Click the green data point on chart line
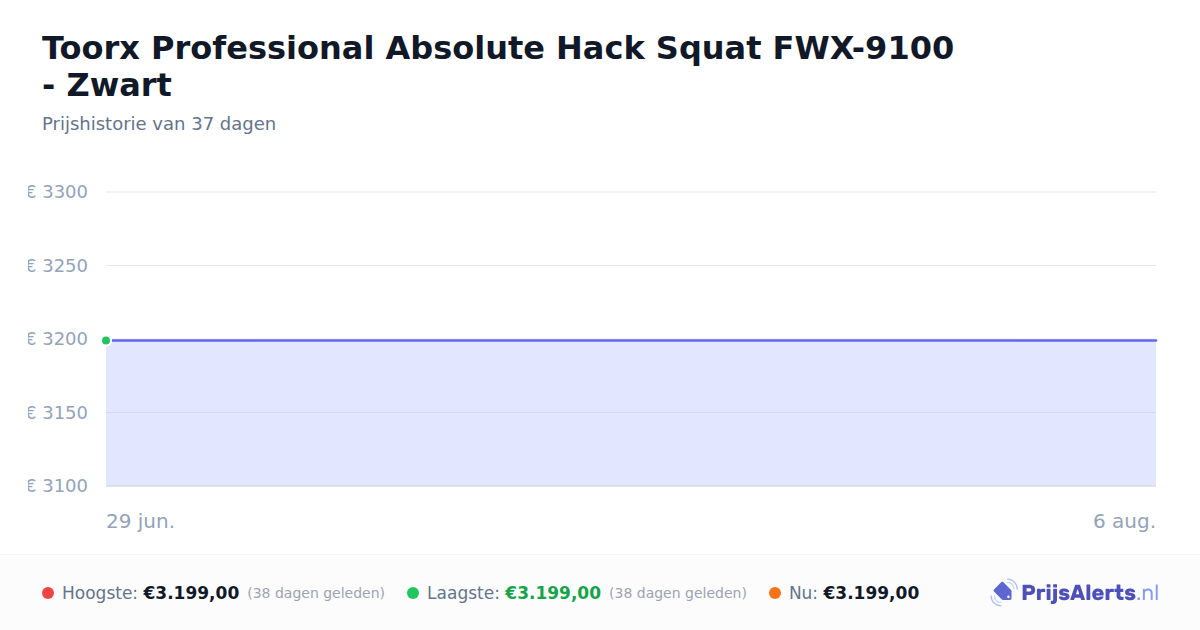The image size is (1200, 630). click(x=106, y=340)
